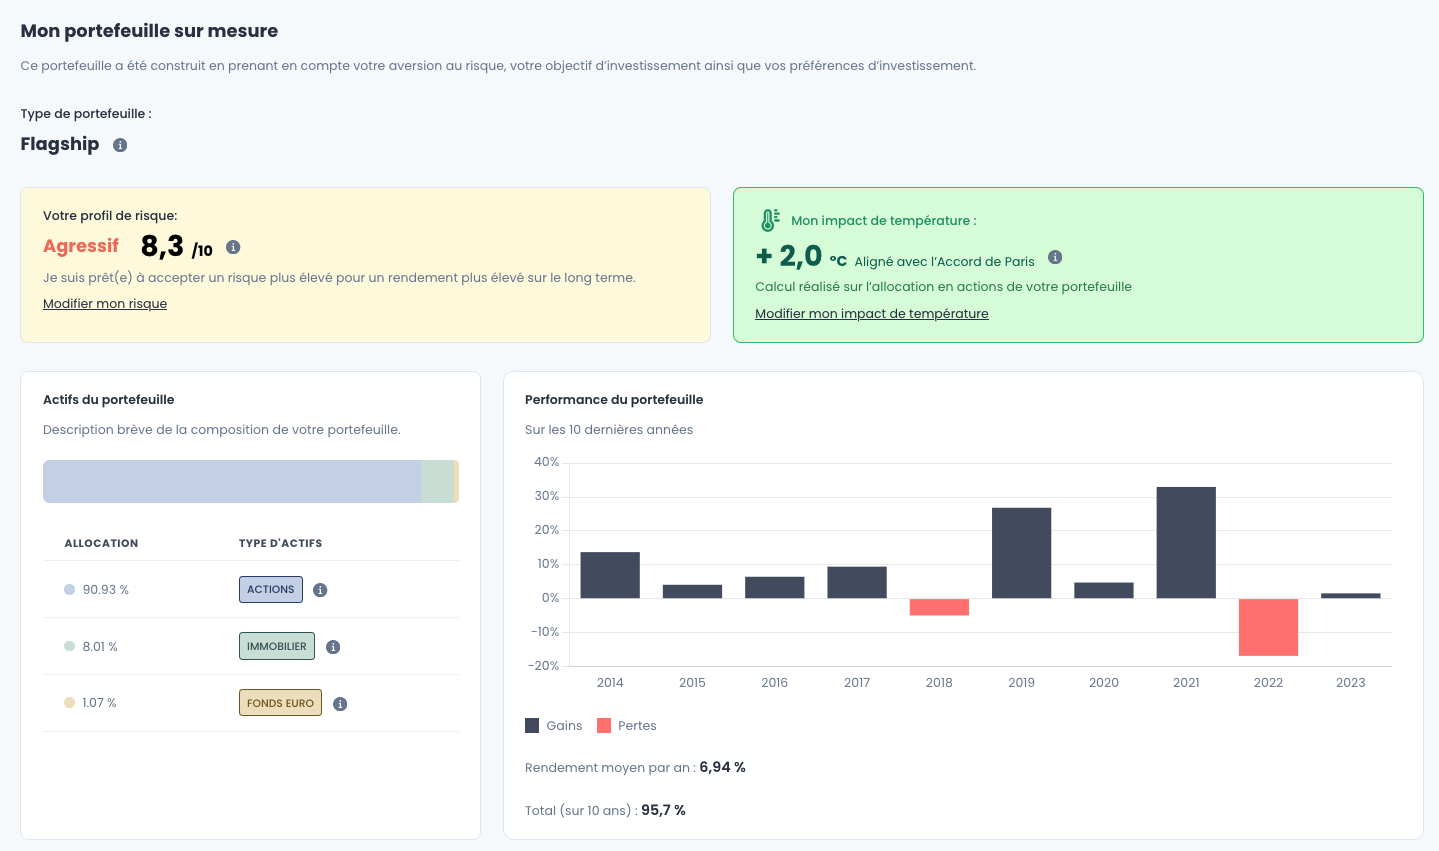The image size is (1439, 851).
Task: Open the info tooltip beside the 8,3/10 risk score
Action: (234, 247)
